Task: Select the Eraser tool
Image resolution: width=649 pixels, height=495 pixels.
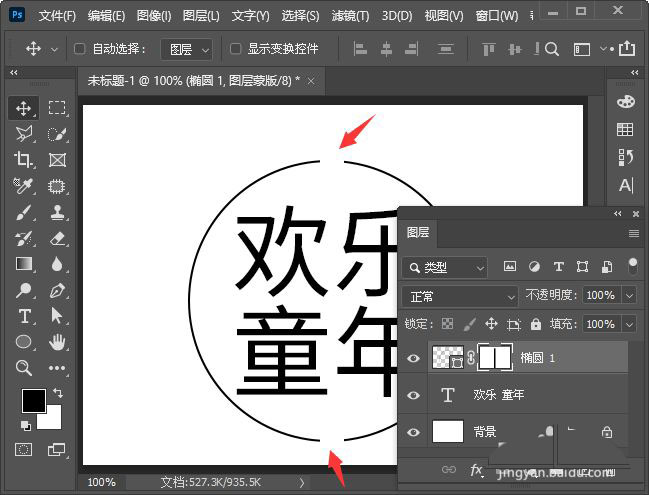Action: [58, 239]
